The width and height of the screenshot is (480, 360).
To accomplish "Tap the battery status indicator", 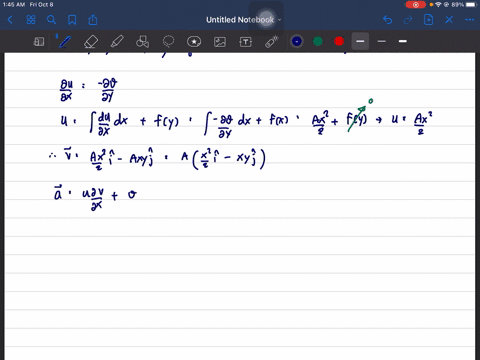I will 472,5.
